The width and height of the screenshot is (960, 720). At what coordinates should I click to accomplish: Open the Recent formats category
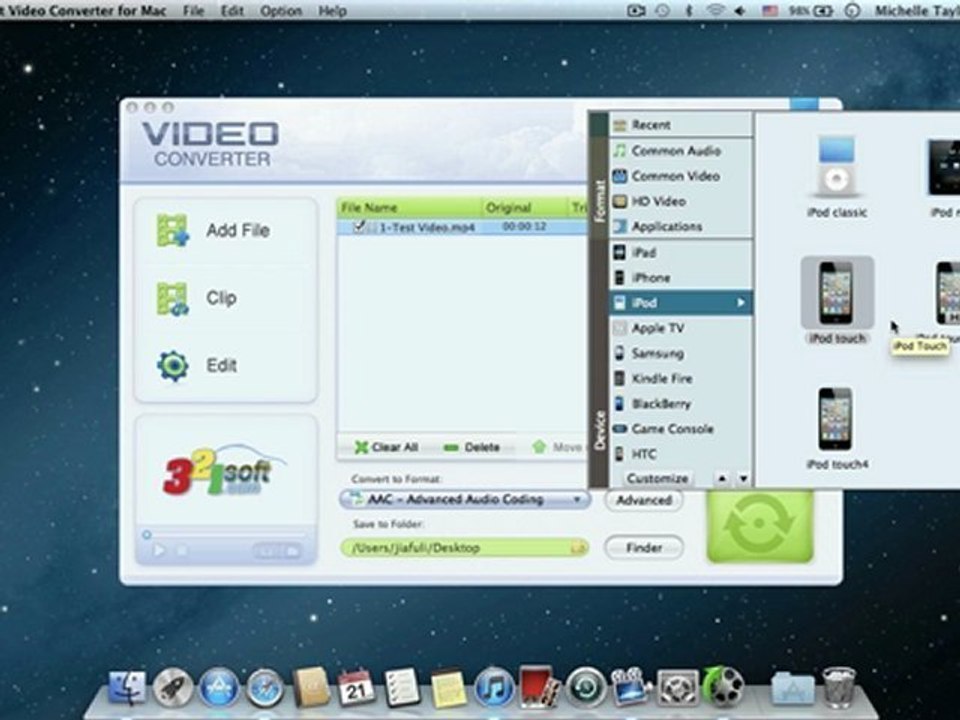[x=681, y=125]
